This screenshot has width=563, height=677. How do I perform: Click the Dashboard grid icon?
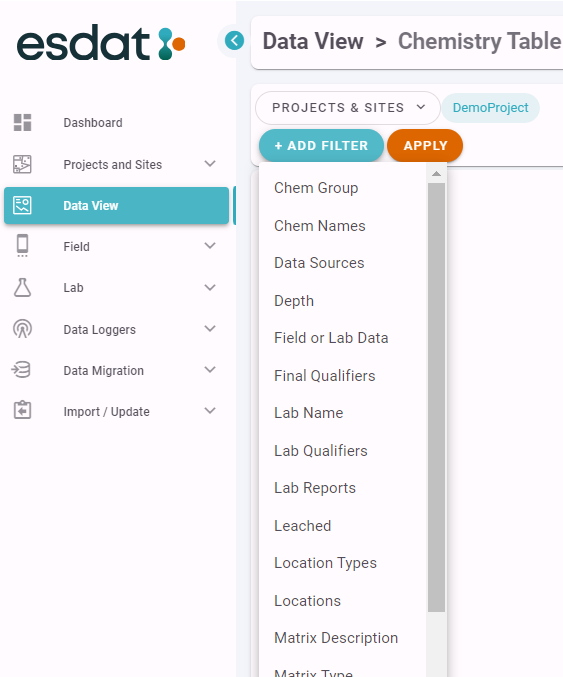[22, 123]
